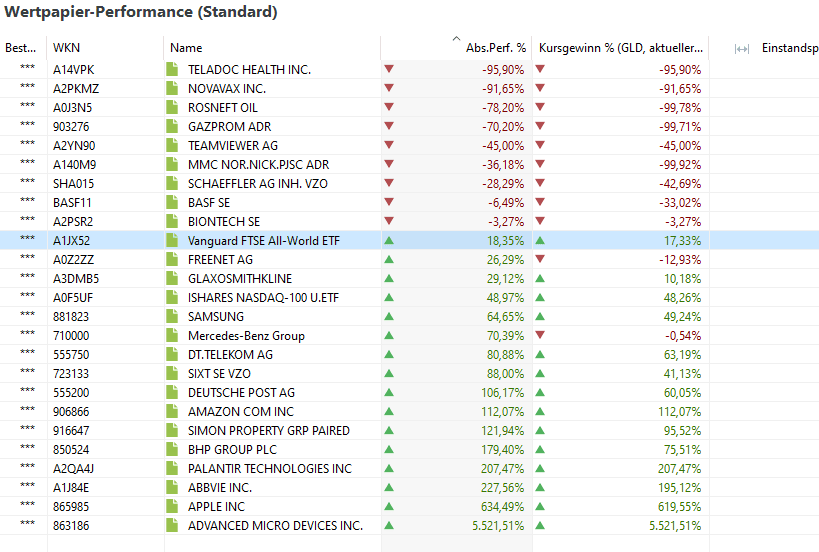Click the TELADOC HEALTH INC. document icon

coord(172,69)
